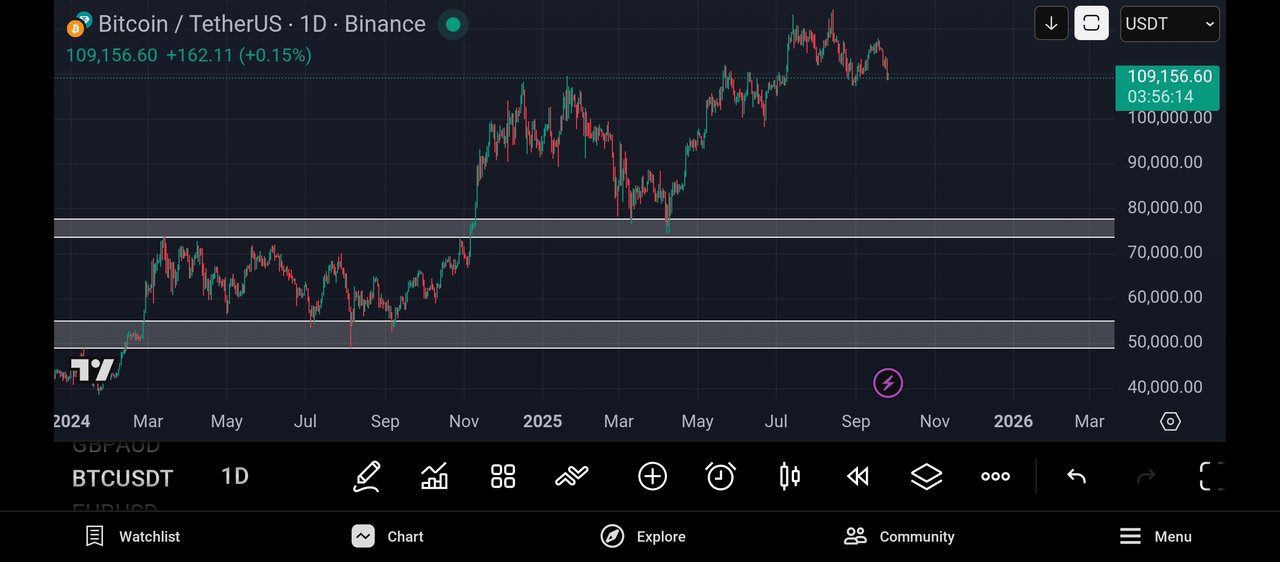Redo the last chart action

[1146, 477]
